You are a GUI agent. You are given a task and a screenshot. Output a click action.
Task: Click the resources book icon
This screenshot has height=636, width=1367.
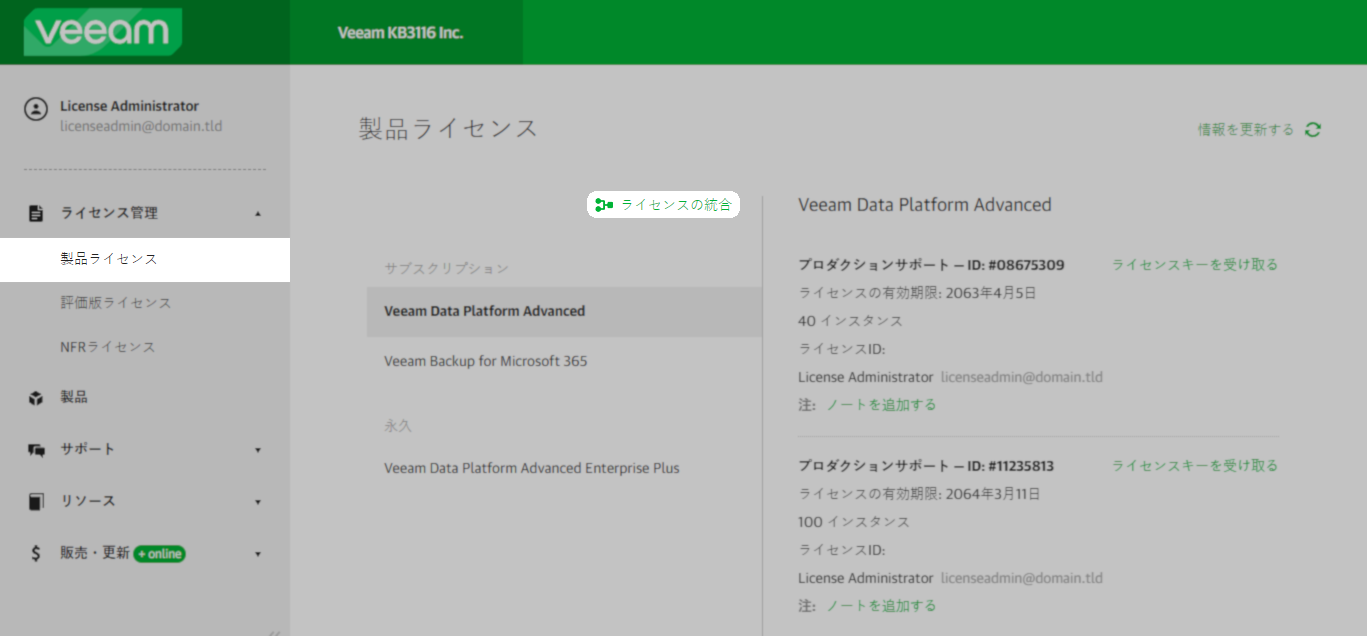36,502
